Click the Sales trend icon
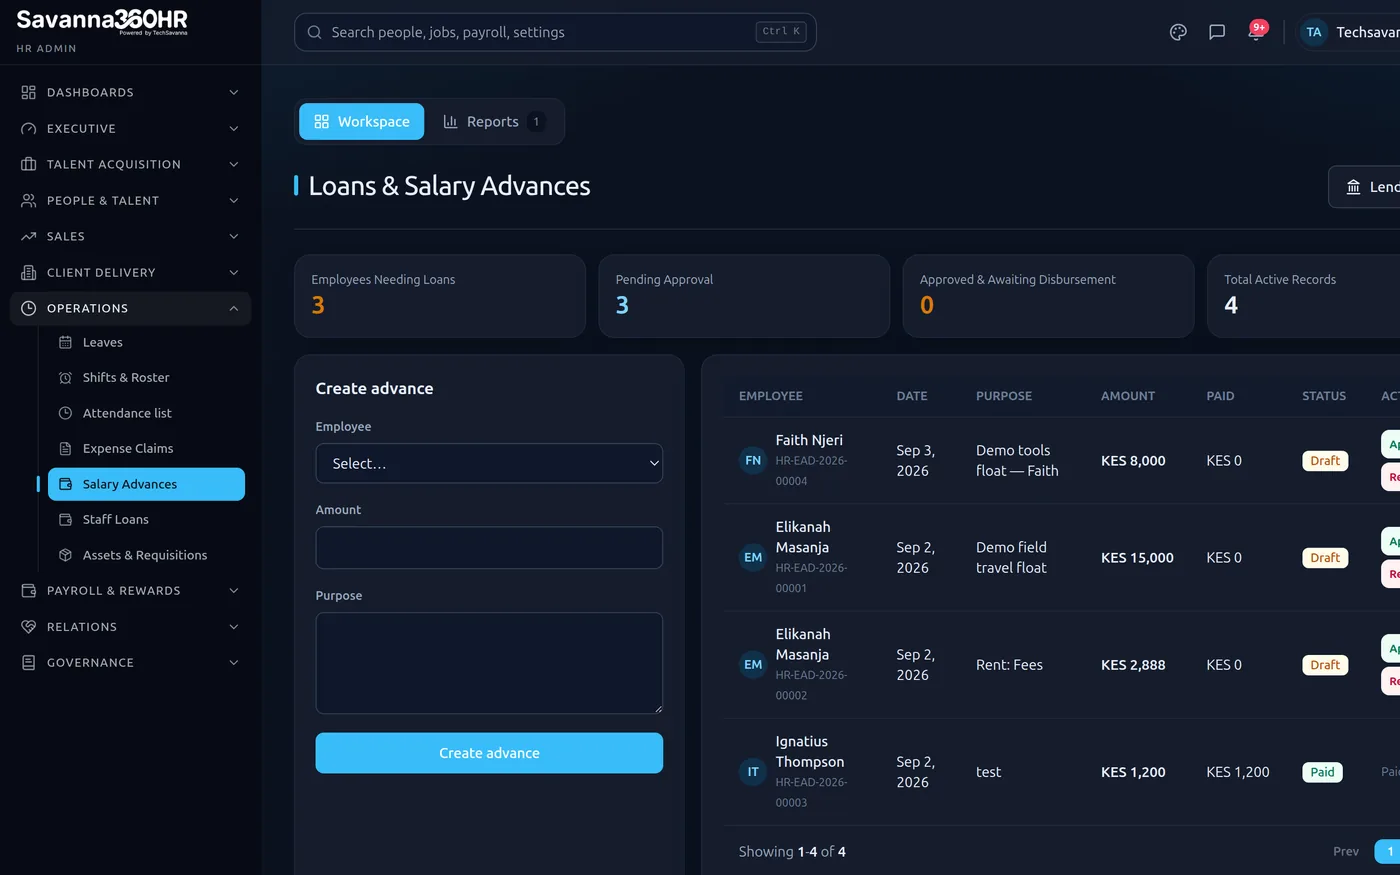The height and width of the screenshot is (875, 1400). click(x=28, y=236)
